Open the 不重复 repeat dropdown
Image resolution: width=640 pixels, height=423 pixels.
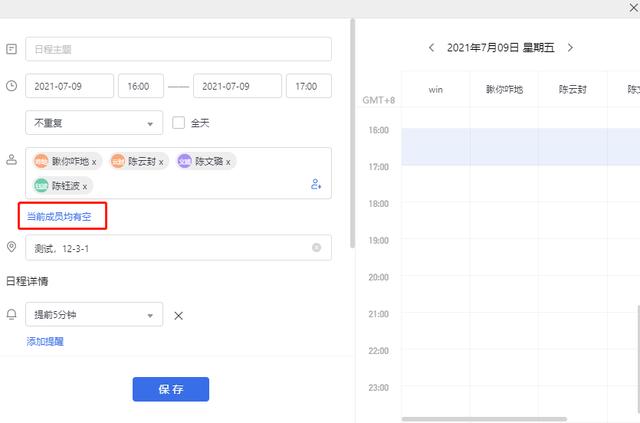pos(93,123)
